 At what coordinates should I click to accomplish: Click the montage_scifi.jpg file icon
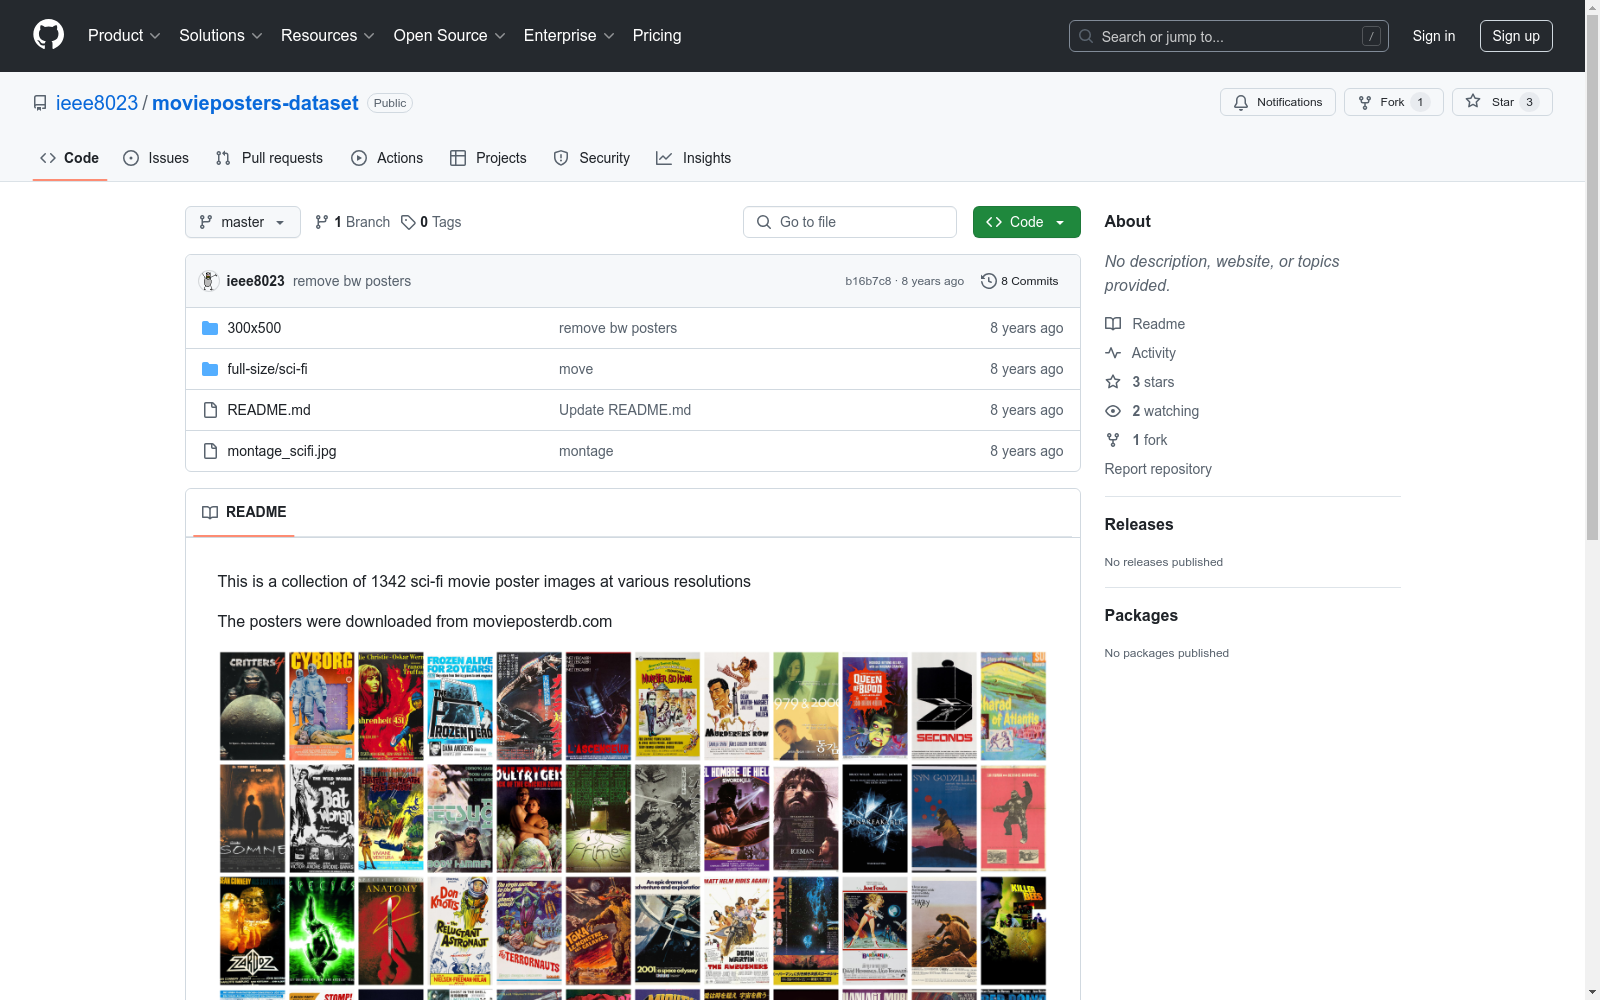tap(210, 451)
